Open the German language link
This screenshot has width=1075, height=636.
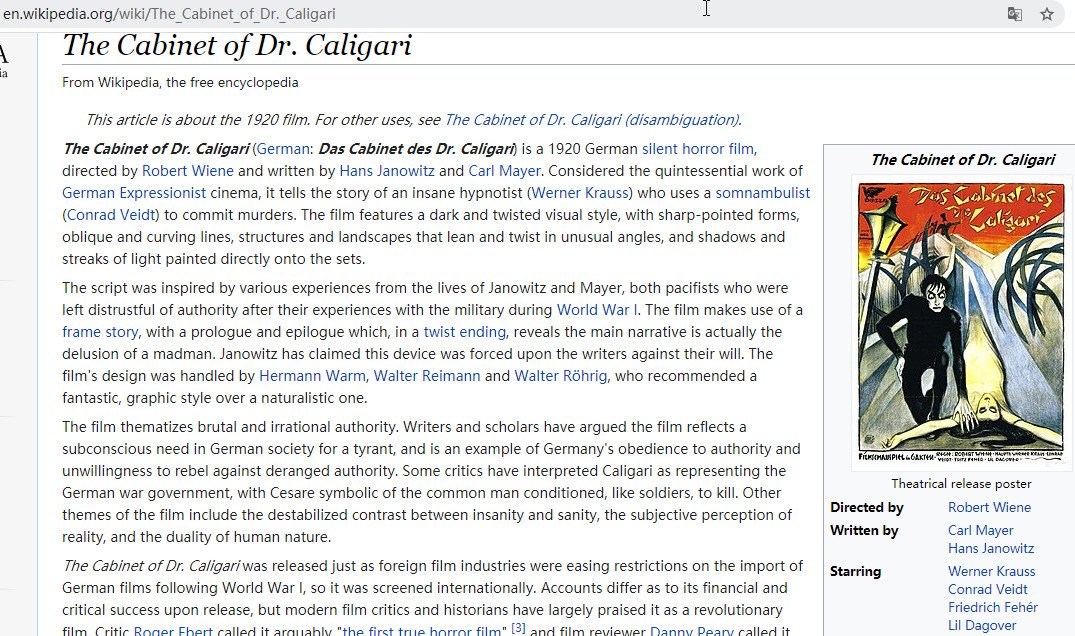click(x=283, y=149)
